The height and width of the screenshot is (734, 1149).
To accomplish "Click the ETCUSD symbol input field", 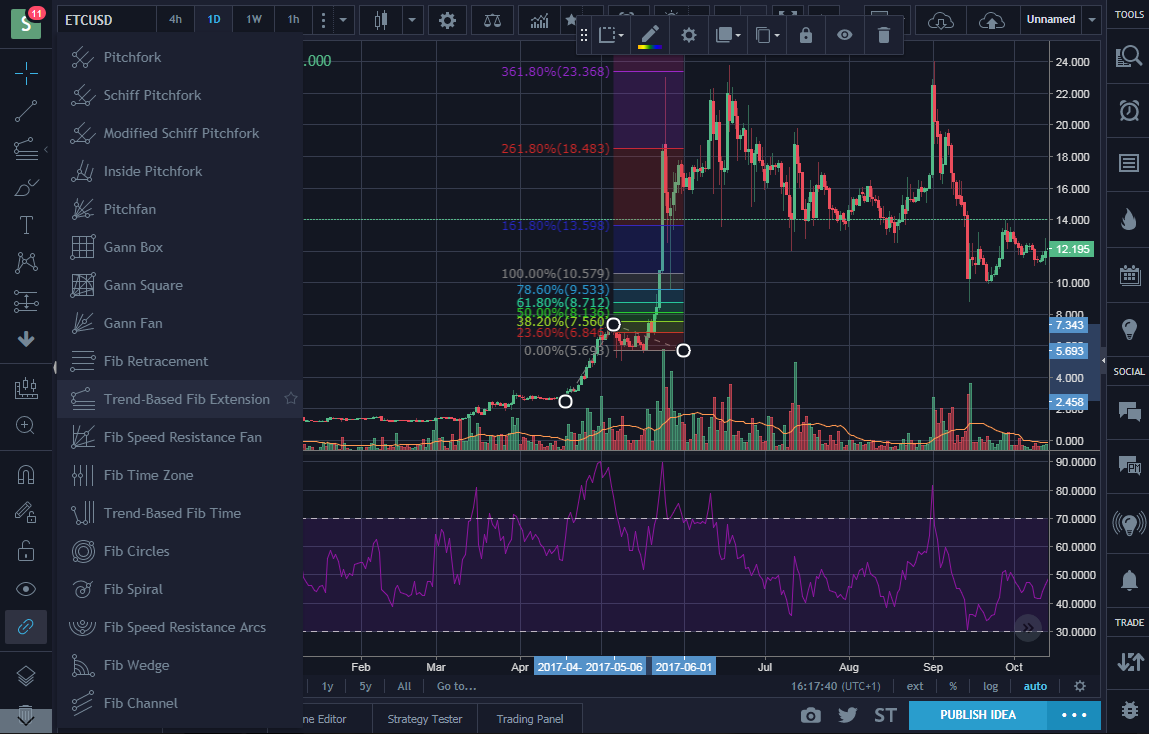I will [x=107, y=20].
